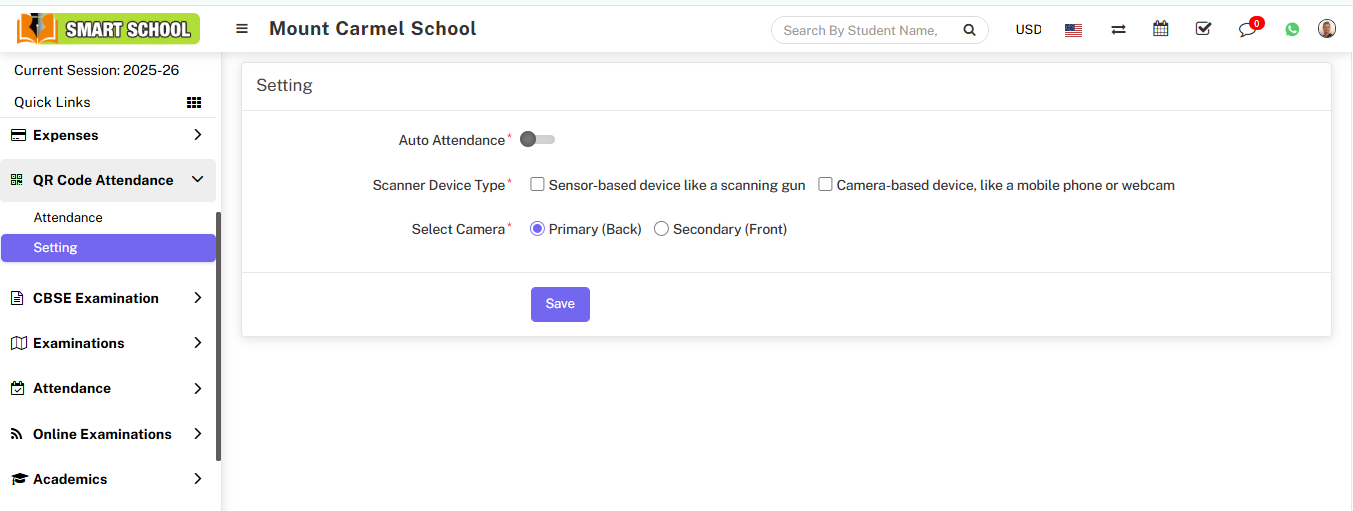The image size is (1353, 511).
Task: Open Quick Links grid icon
Action: [194, 102]
